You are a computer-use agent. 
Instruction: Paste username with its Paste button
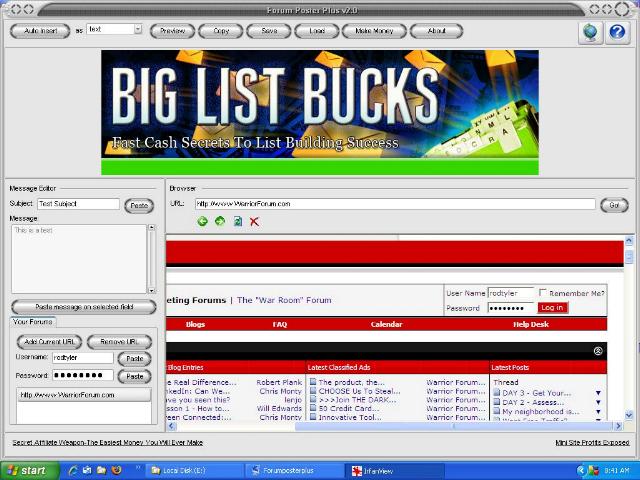135,359
